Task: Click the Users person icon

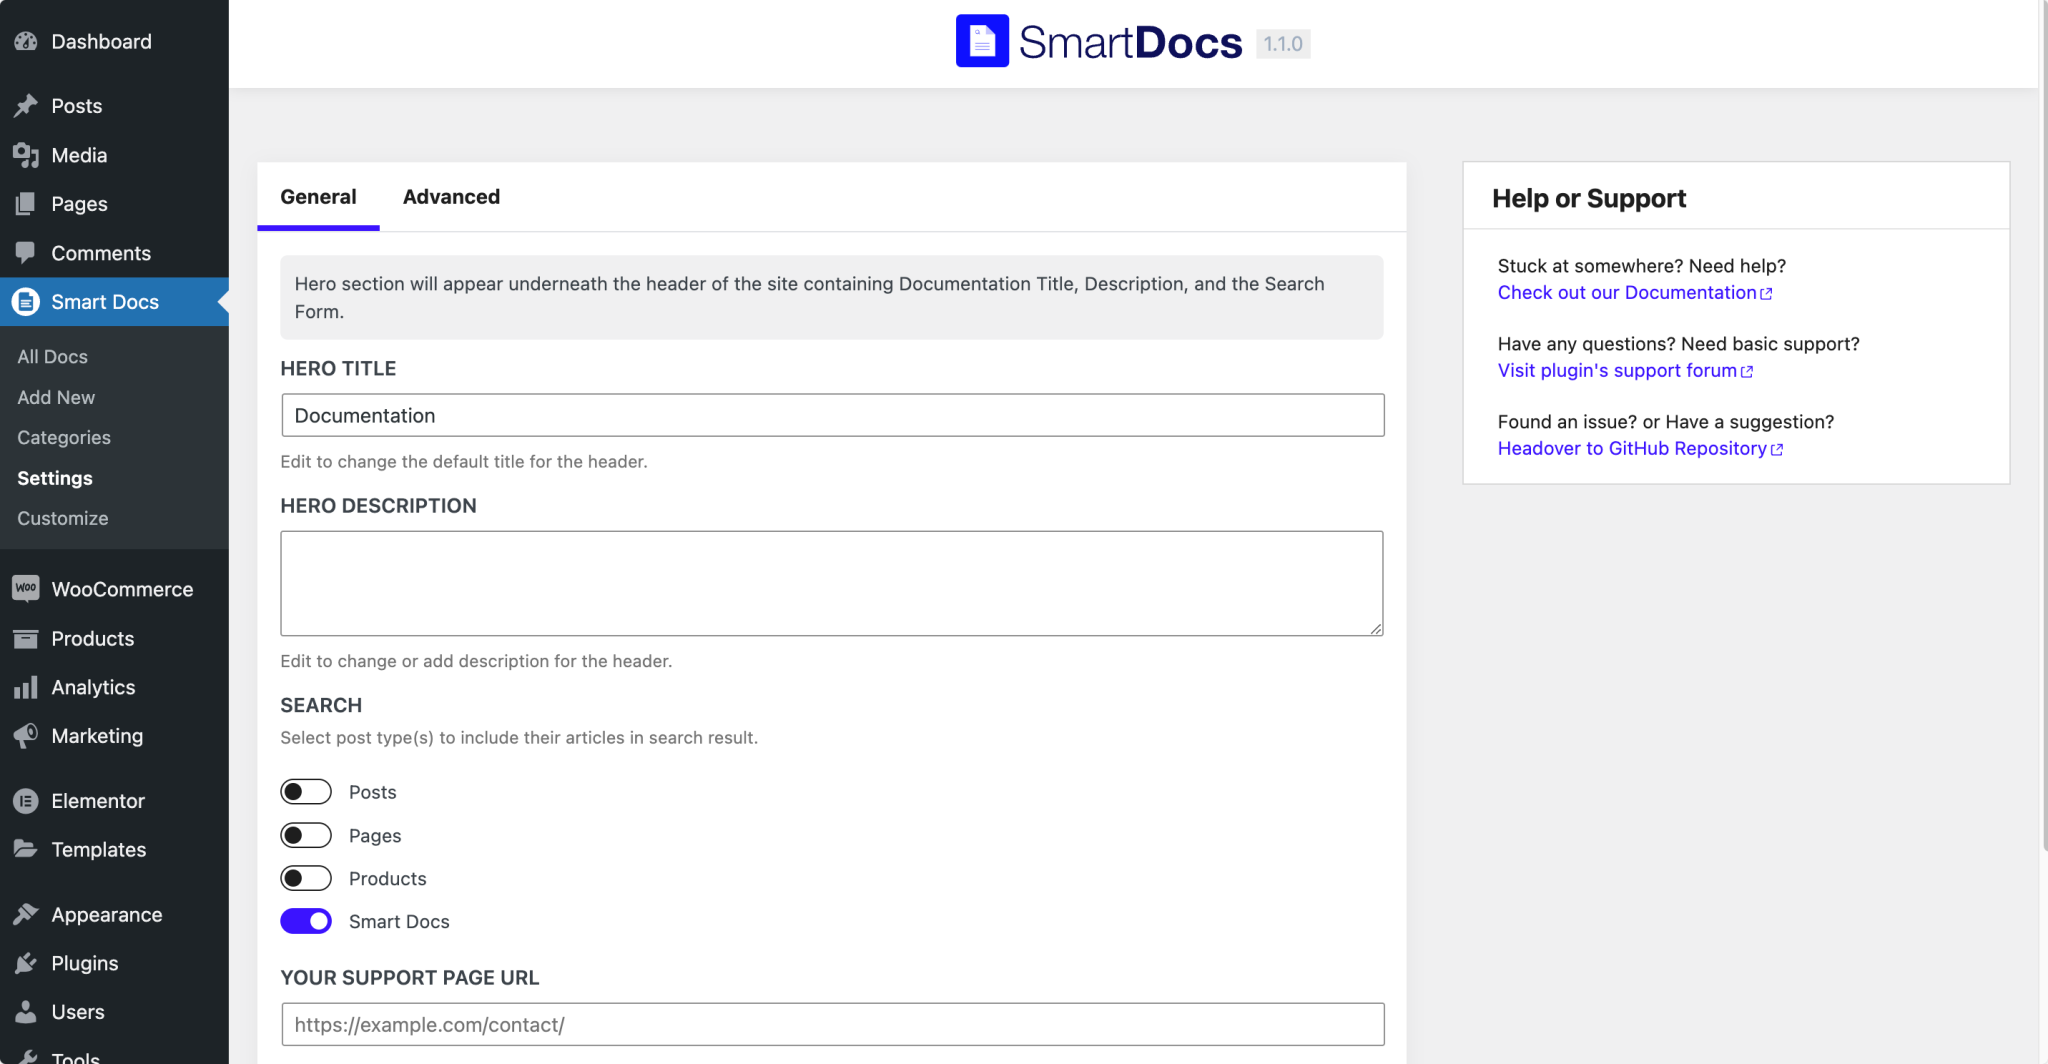Action: (x=26, y=1011)
